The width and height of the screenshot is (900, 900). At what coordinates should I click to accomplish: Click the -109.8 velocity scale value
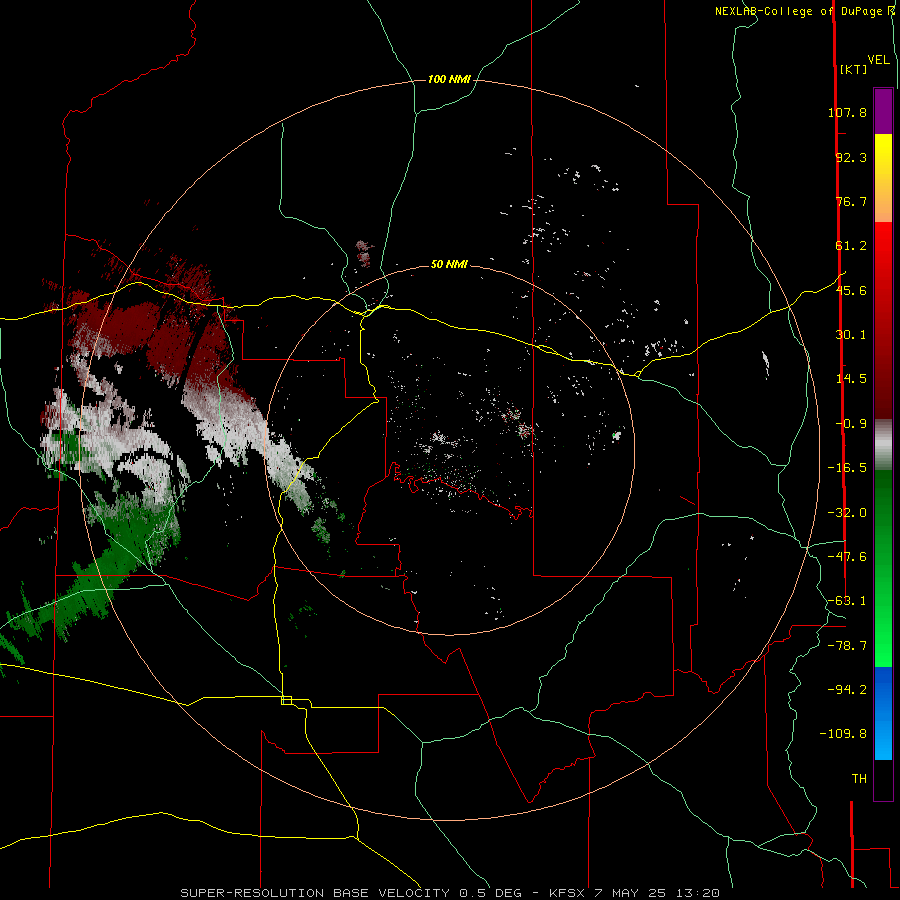(x=843, y=734)
